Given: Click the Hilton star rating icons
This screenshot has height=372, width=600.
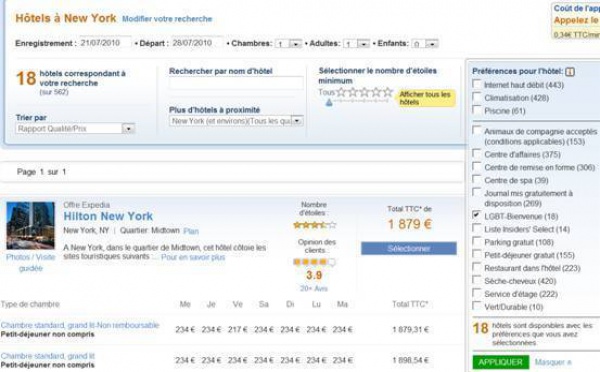Looking at the screenshot, I should click(315, 225).
